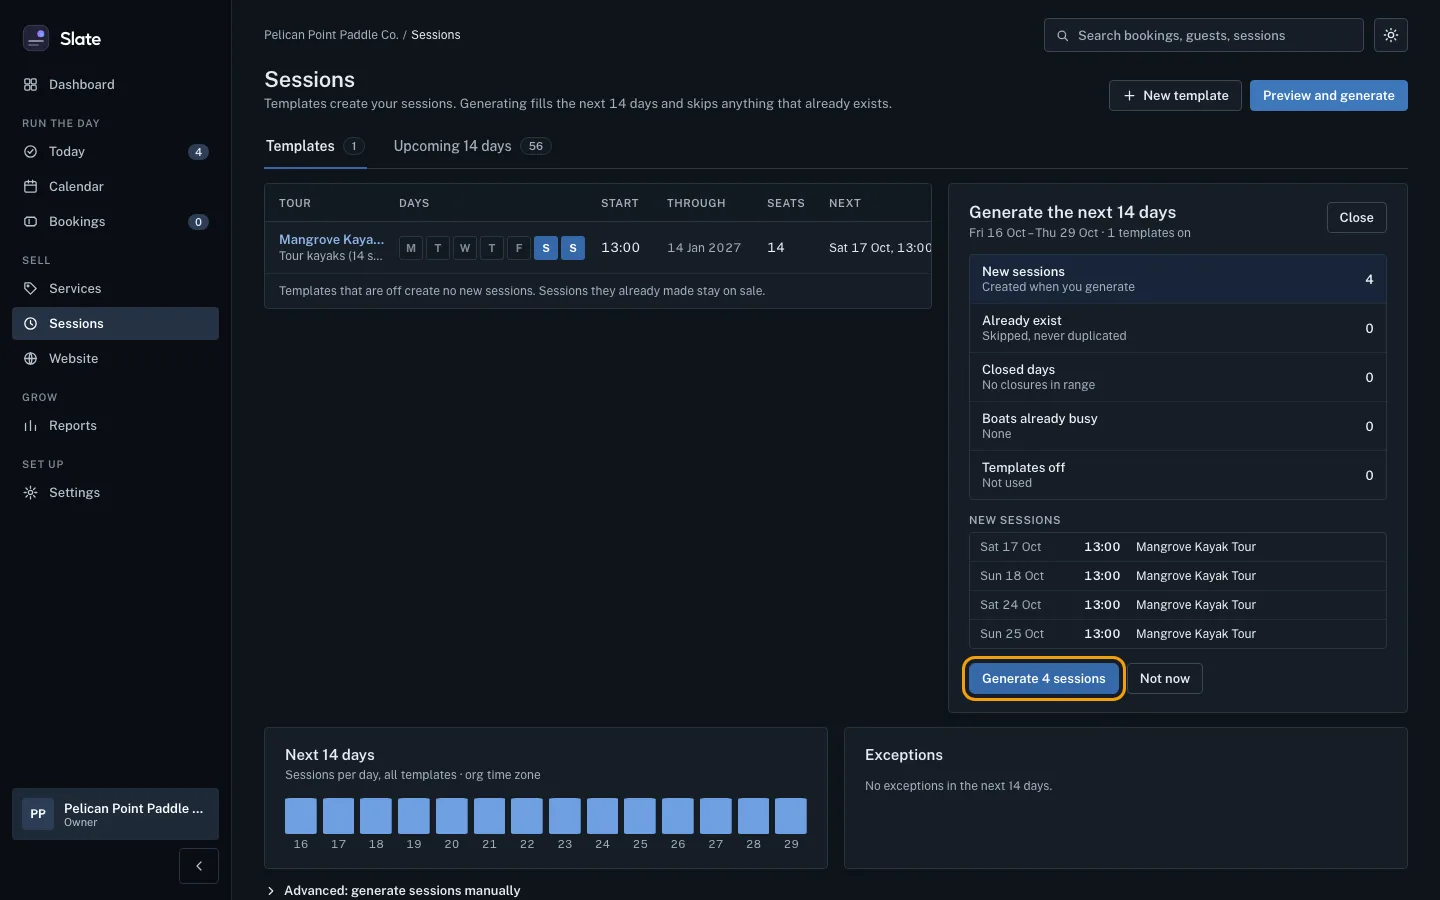Click the day 29 bar in chart
1440x900 pixels.
(x=791, y=816)
